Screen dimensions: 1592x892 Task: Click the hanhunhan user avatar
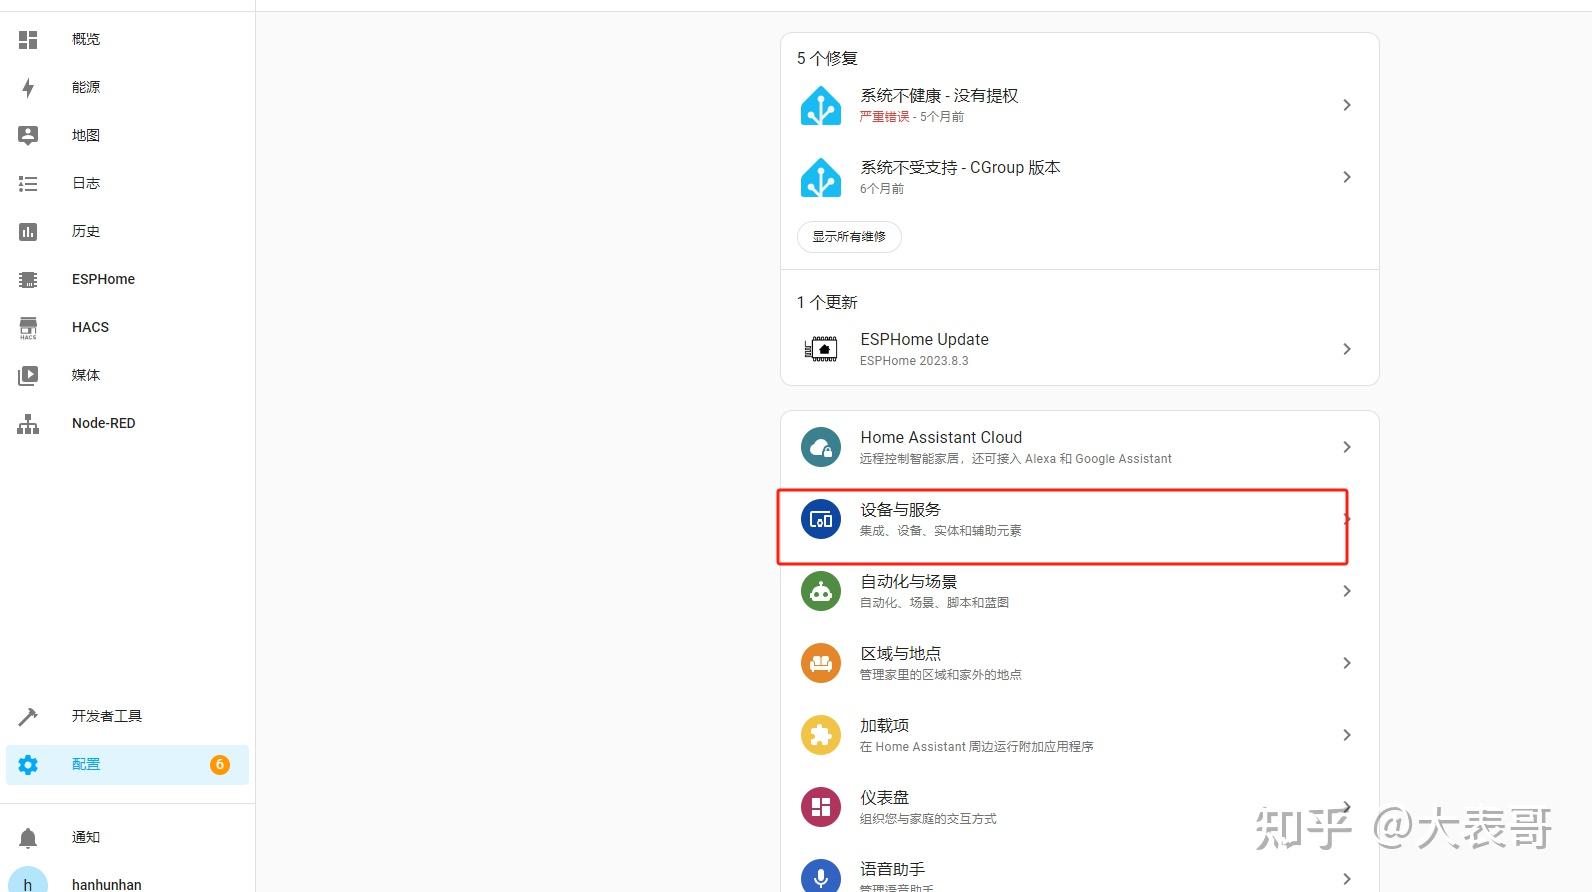pyautogui.click(x=28, y=879)
